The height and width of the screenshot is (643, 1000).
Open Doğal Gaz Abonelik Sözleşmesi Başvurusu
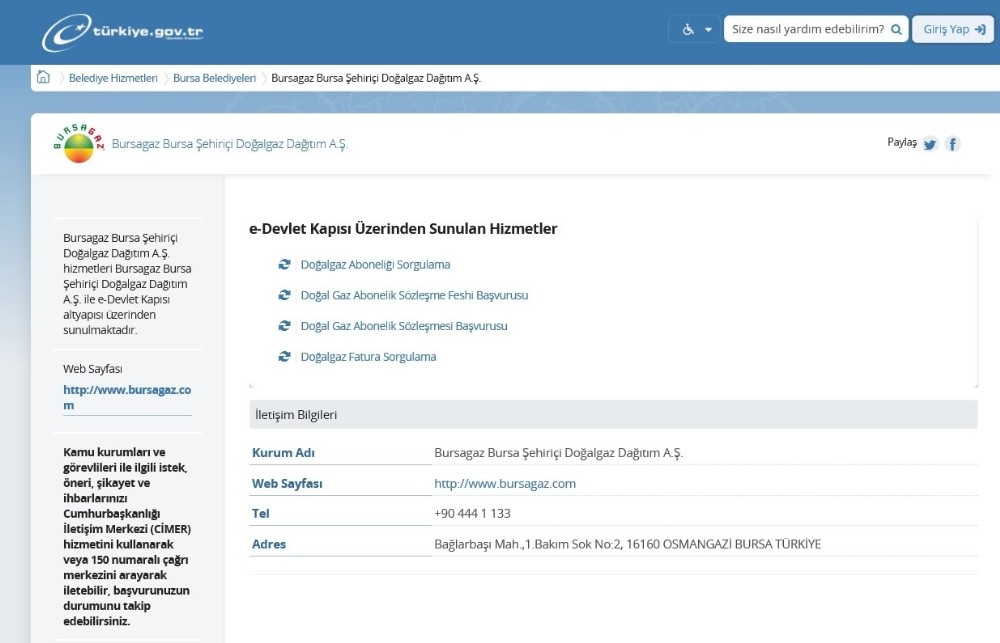(404, 326)
